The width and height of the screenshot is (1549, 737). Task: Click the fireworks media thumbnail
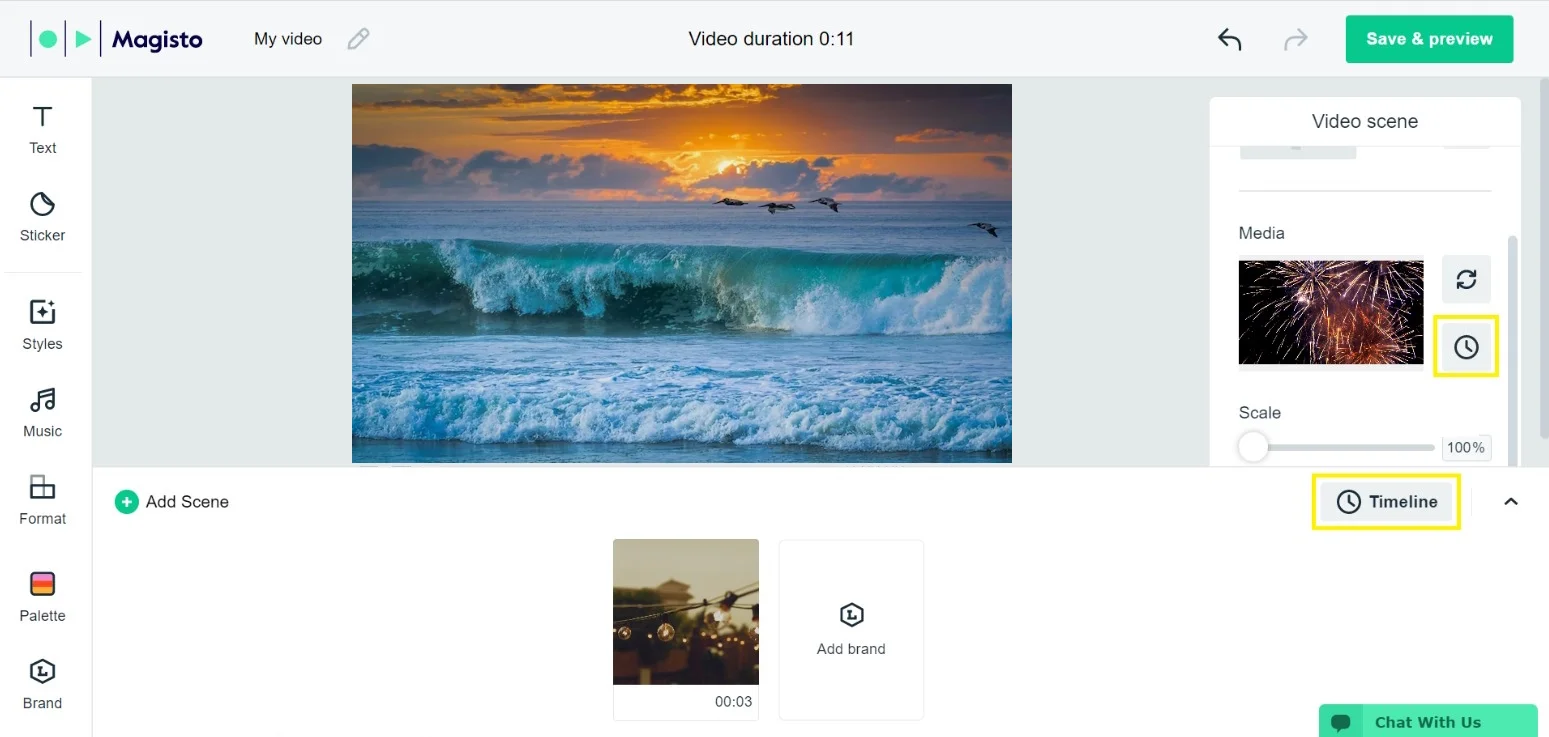point(1331,312)
